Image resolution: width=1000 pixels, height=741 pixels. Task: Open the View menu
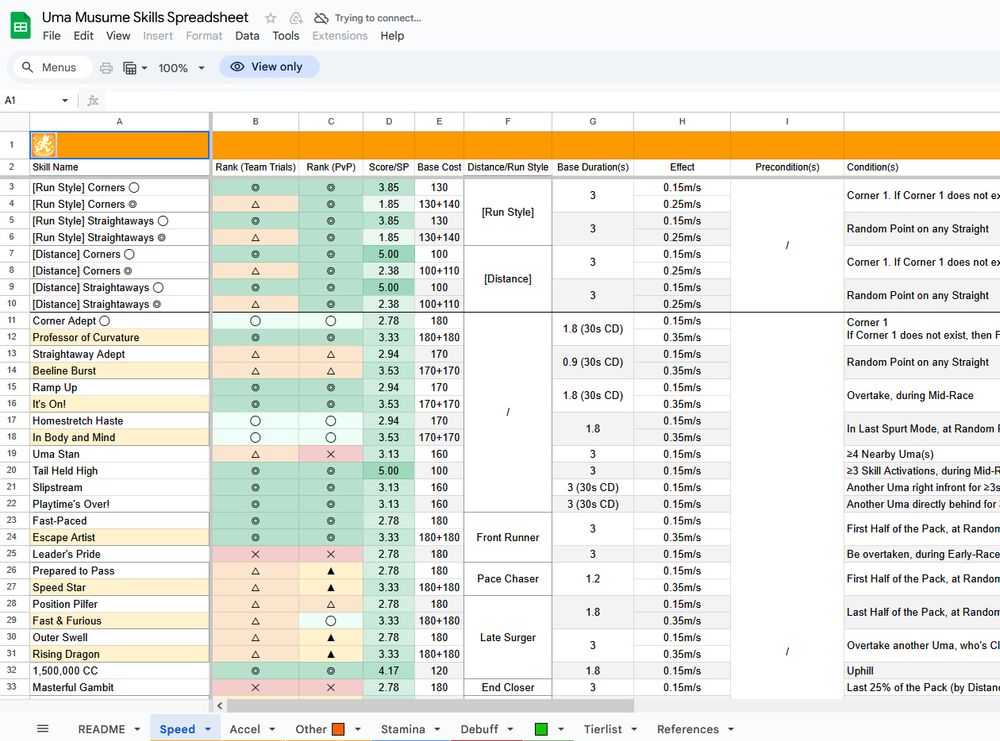tap(118, 36)
